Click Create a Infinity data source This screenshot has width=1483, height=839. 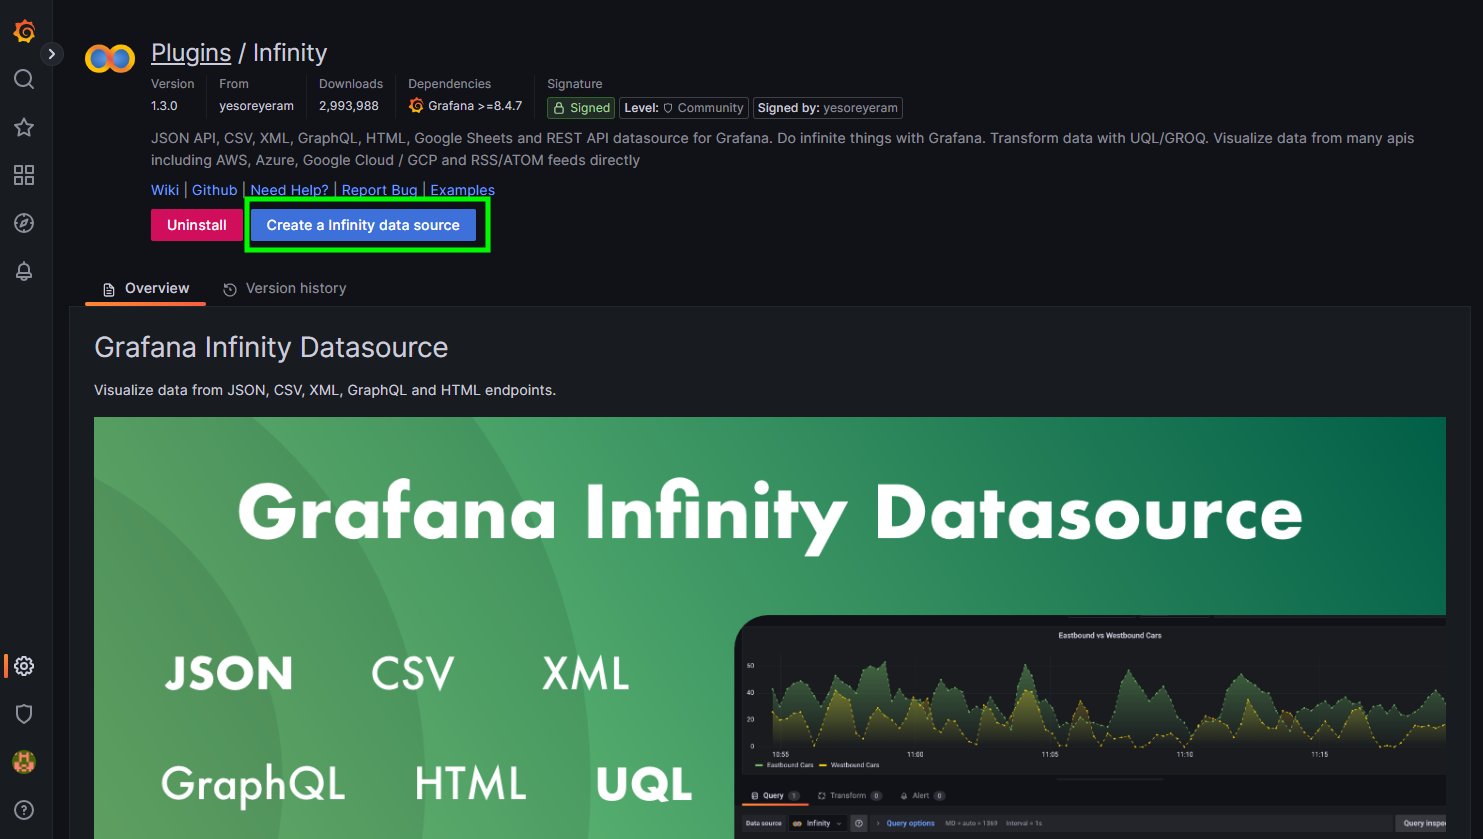(x=363, y=225)
